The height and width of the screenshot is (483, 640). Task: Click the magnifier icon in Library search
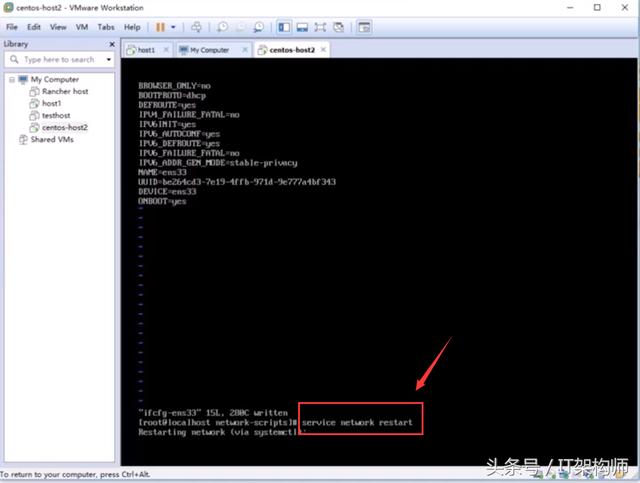pyautogui.click(x=14, y=60)
